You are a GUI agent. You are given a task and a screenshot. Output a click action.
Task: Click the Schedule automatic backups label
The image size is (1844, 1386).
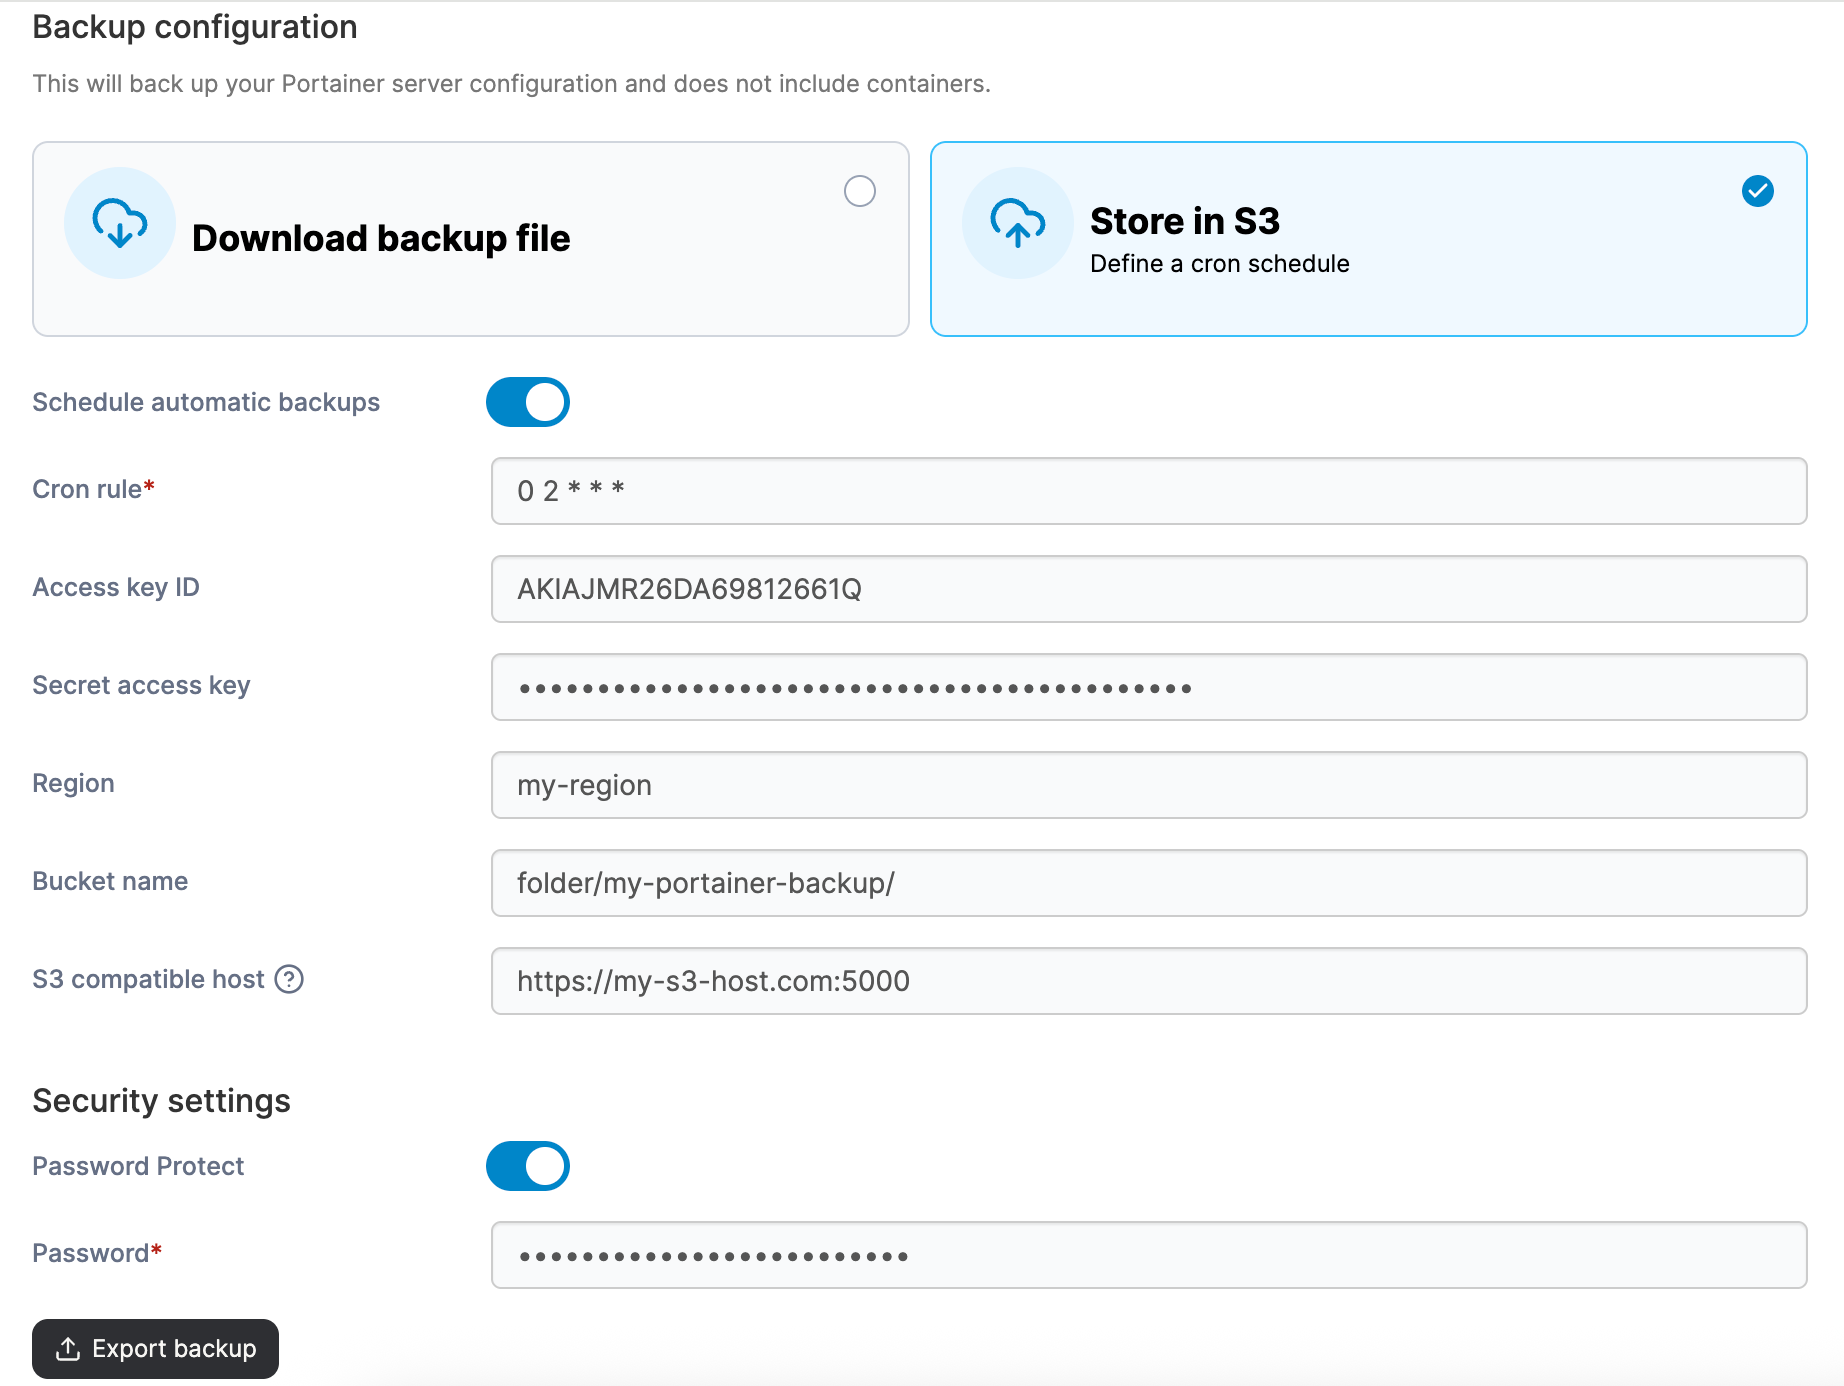coord(206,402)
